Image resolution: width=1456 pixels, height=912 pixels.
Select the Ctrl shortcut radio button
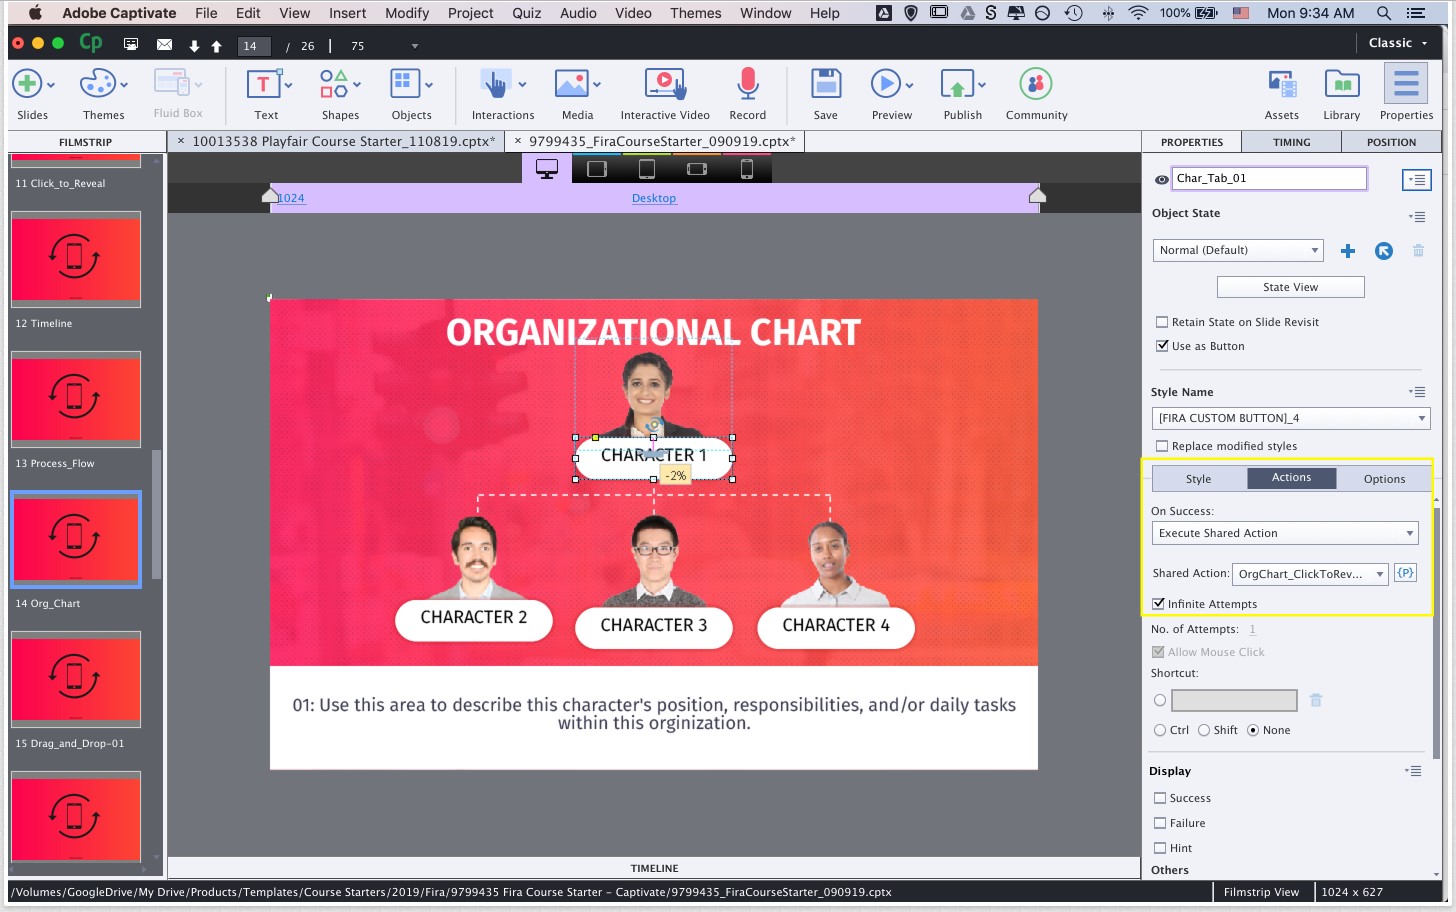pyautogui.click(x=1160, y=730)
